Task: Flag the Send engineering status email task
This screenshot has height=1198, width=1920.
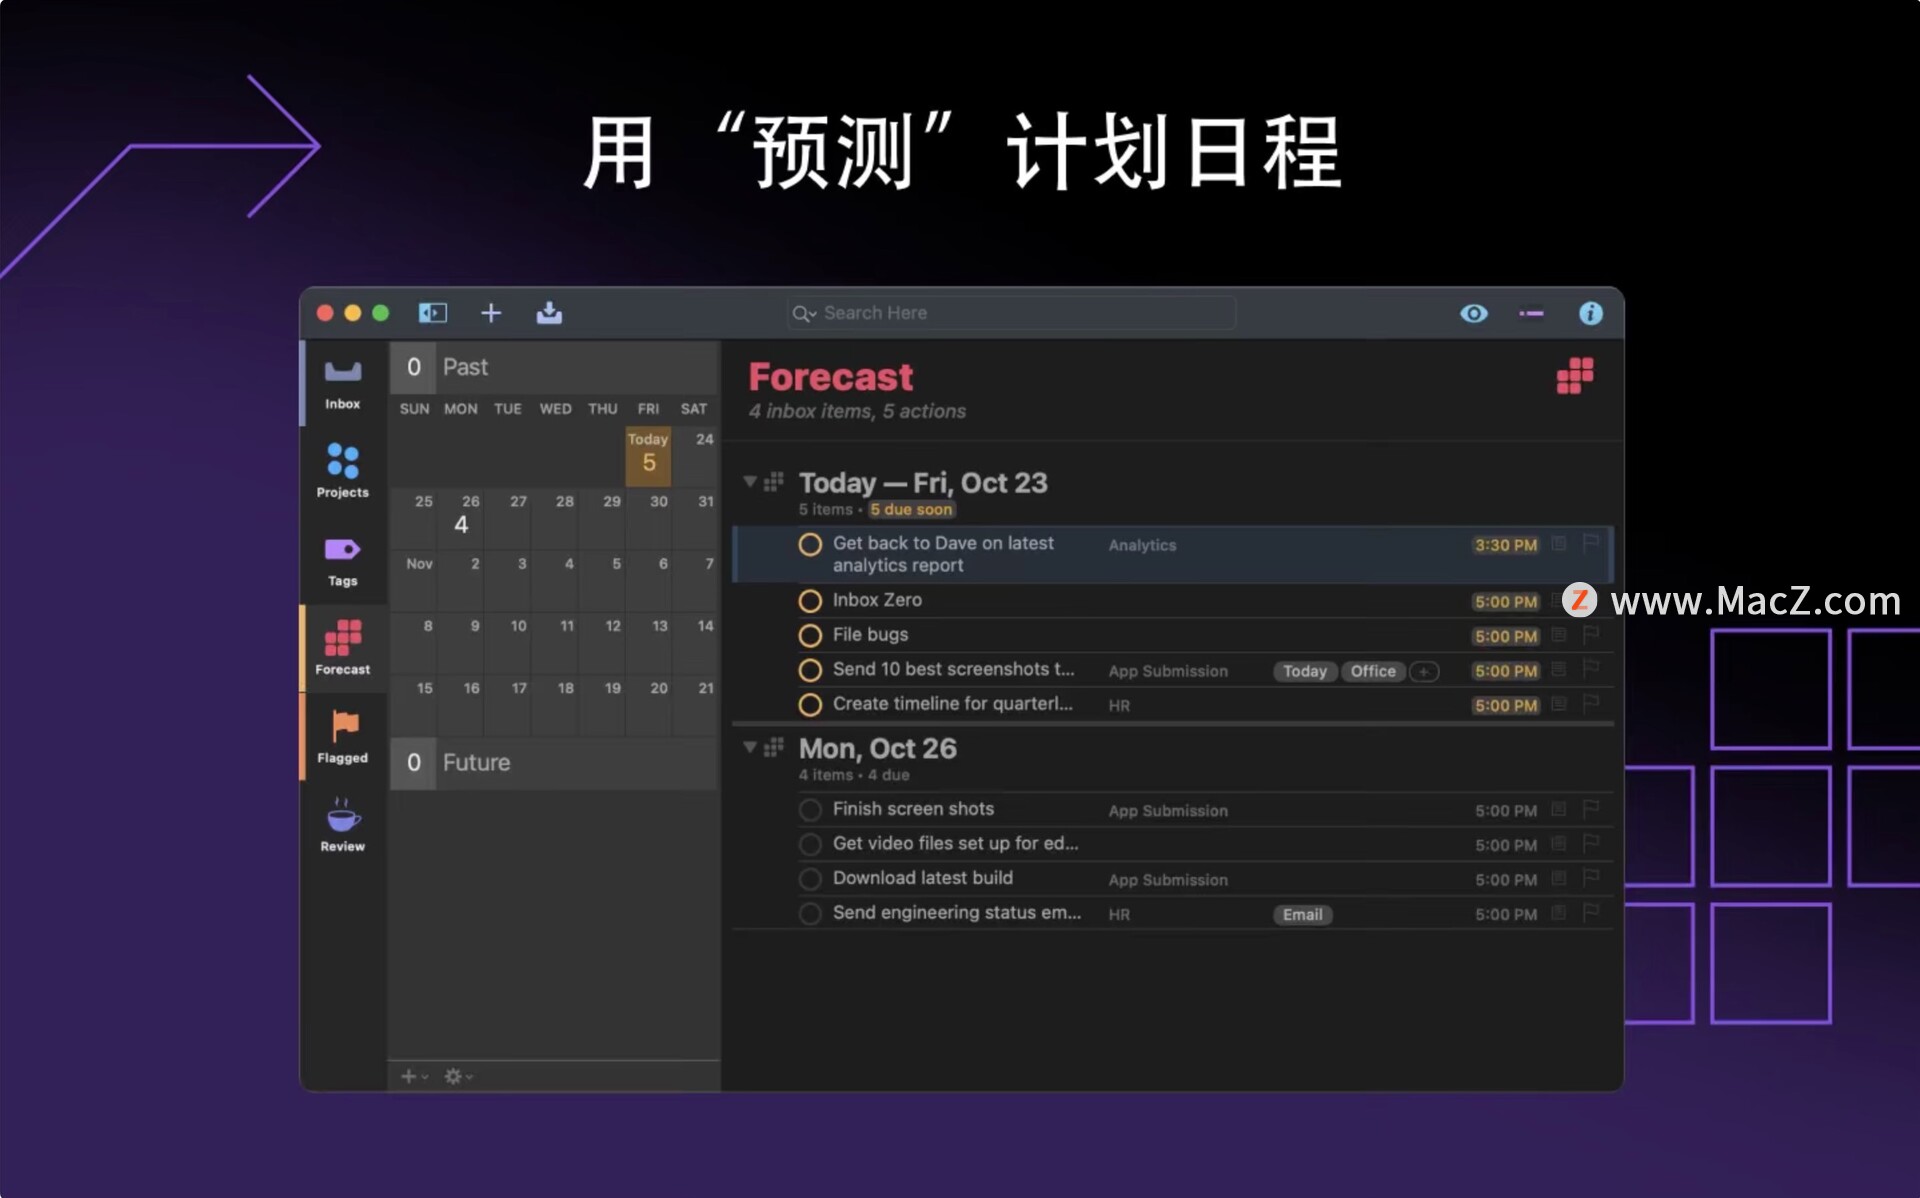Action: pos(1591,912)
